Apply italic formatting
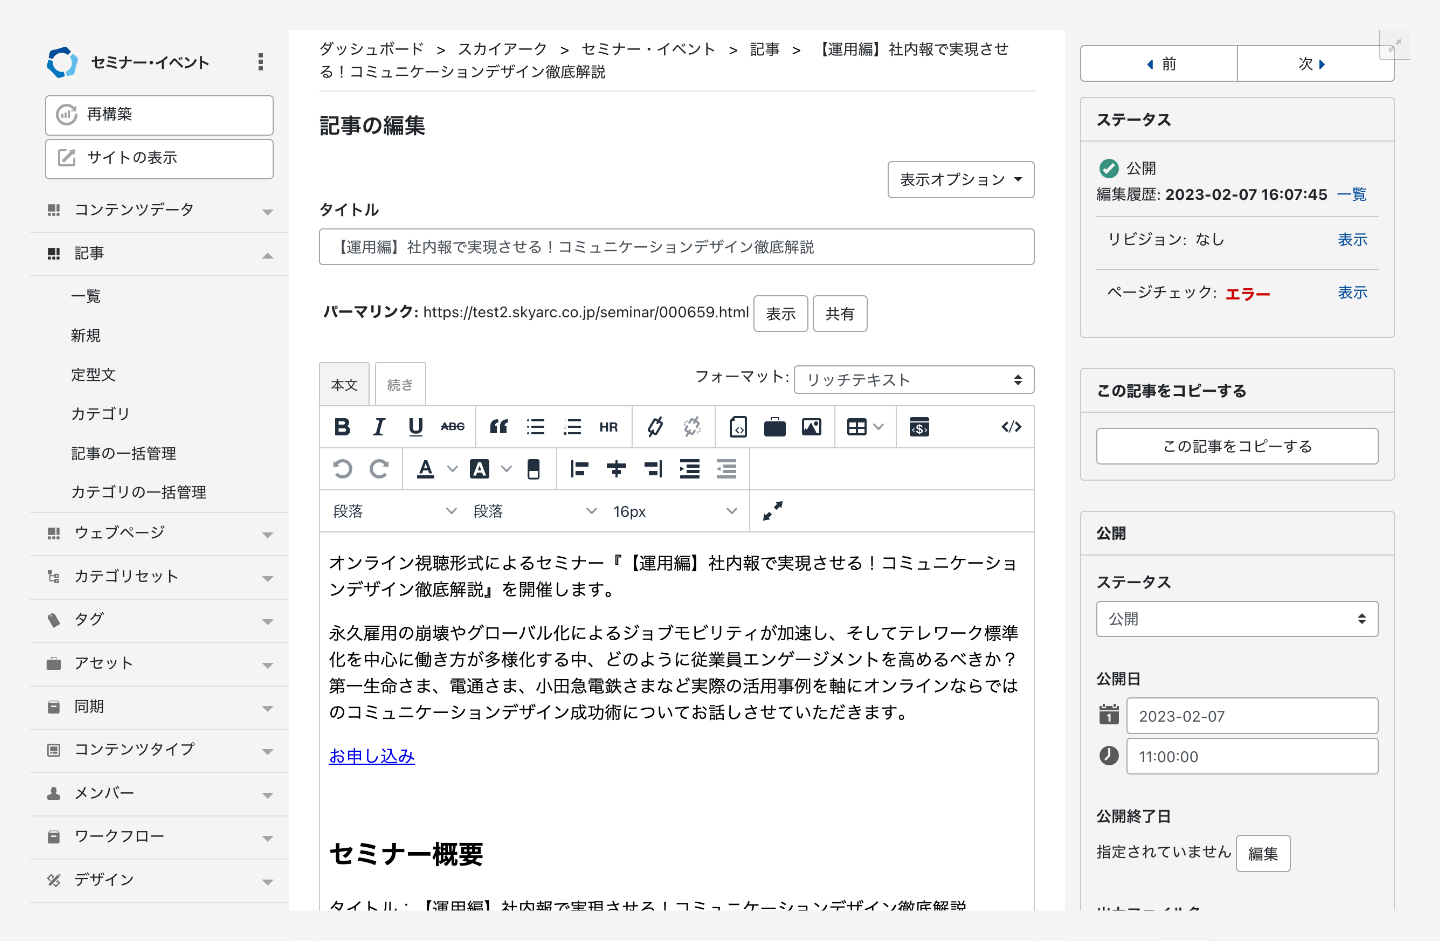This screenshot has width=1440, height=941. (379, 427)
